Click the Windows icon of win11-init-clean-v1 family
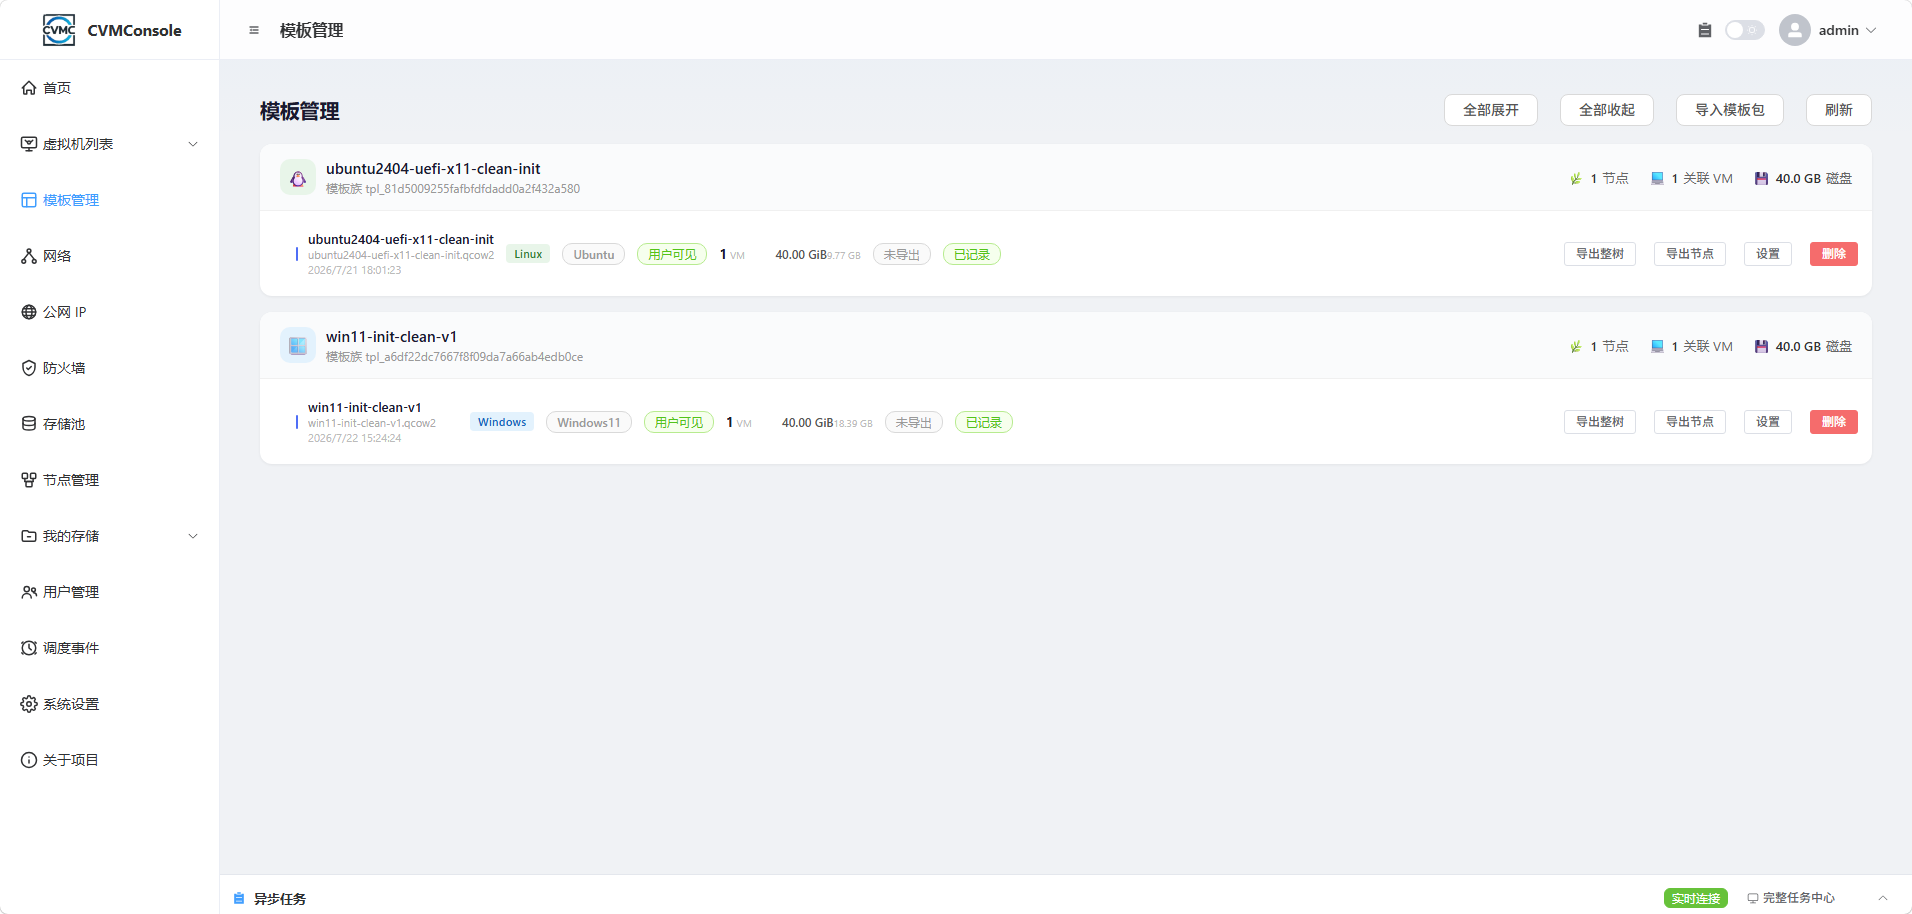The image size is (1912, 914). point(298,346)
